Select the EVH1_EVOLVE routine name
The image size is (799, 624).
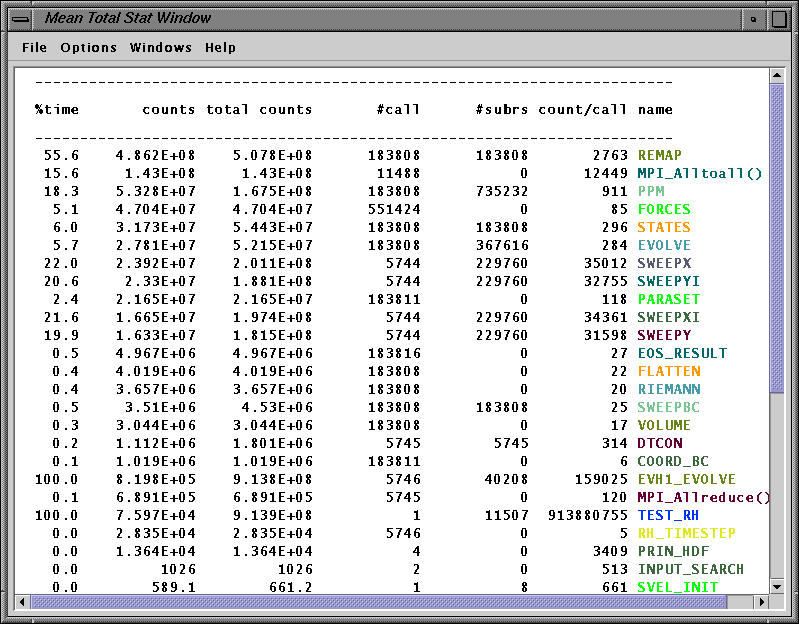687,479
